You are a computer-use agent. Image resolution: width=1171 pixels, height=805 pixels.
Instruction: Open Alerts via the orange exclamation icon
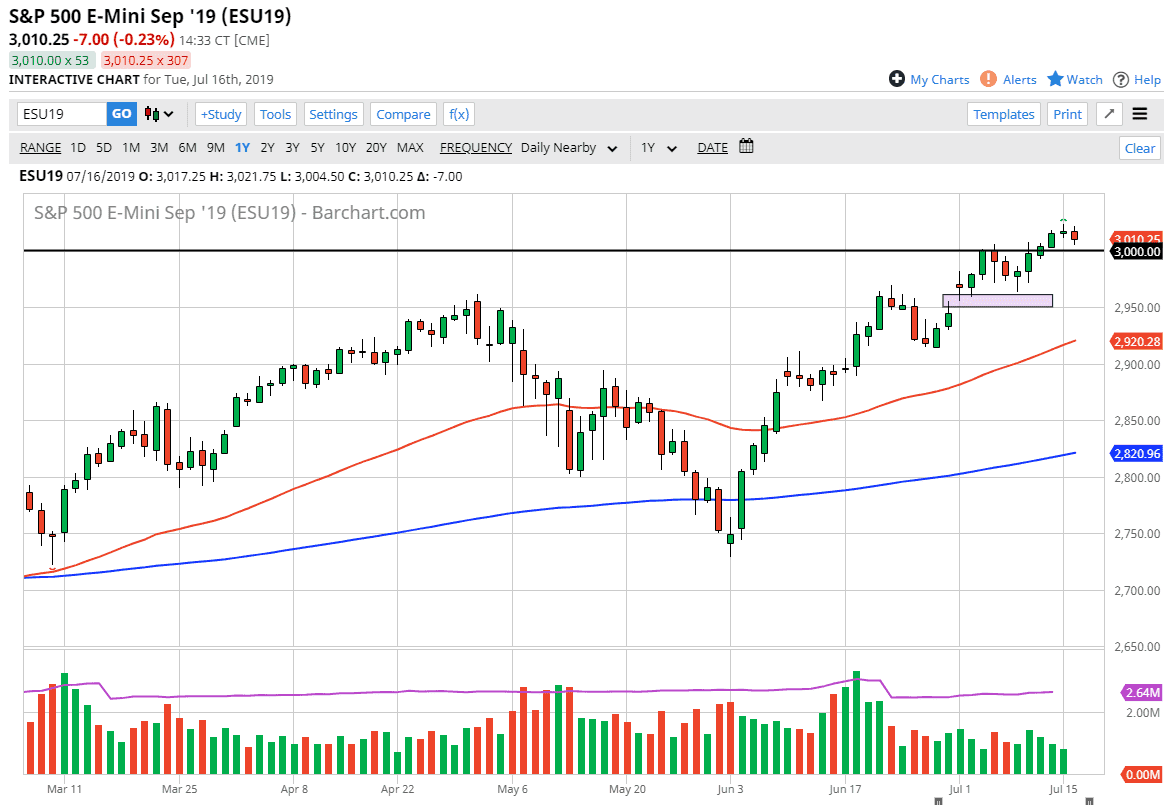coord(988,79)
